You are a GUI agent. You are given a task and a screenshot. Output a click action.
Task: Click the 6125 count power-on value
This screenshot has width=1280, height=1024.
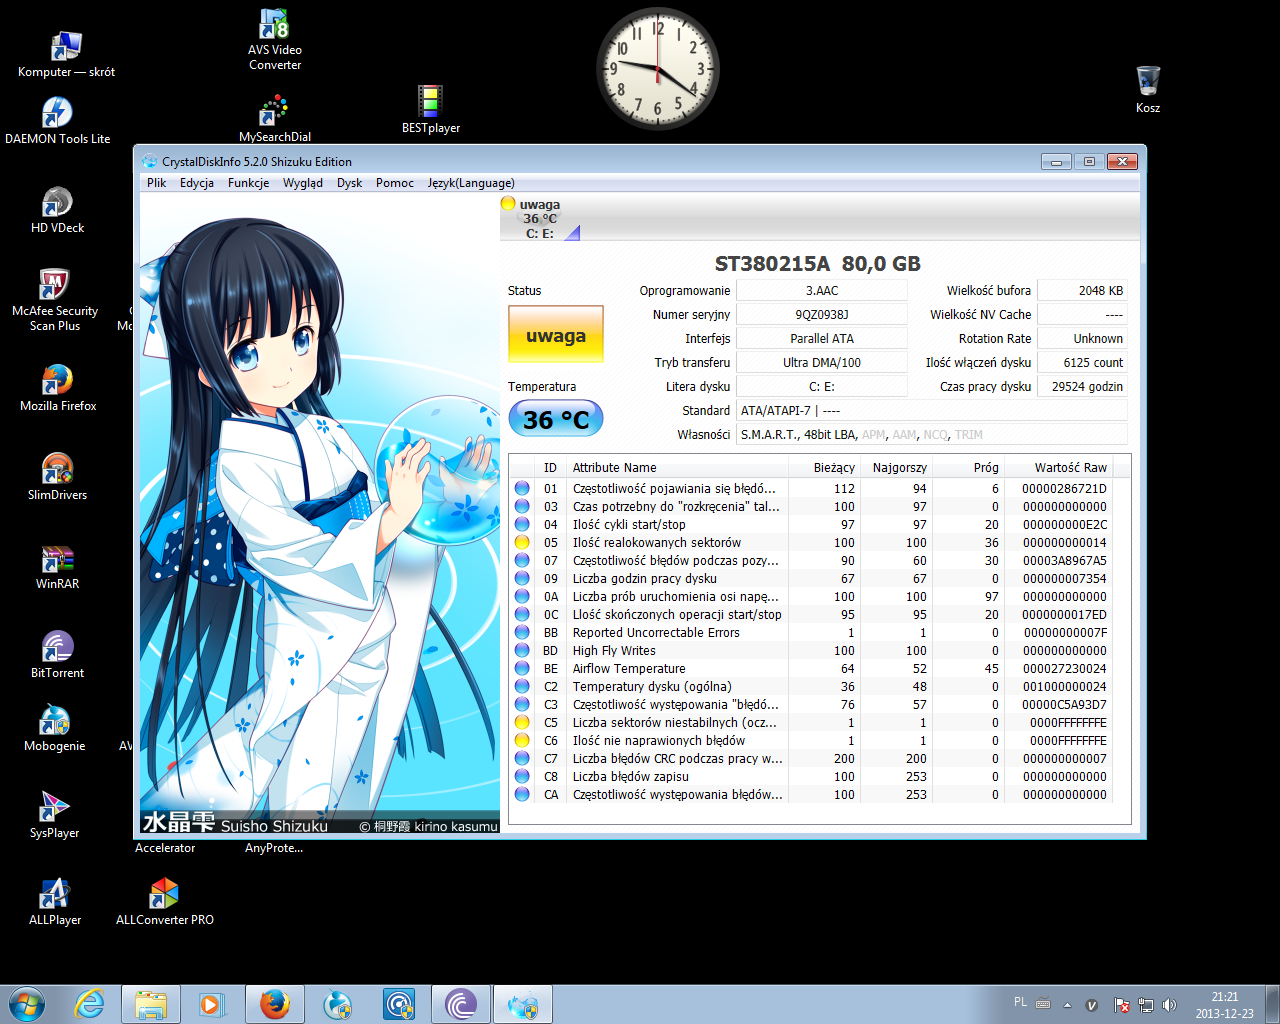point(1083,363)
